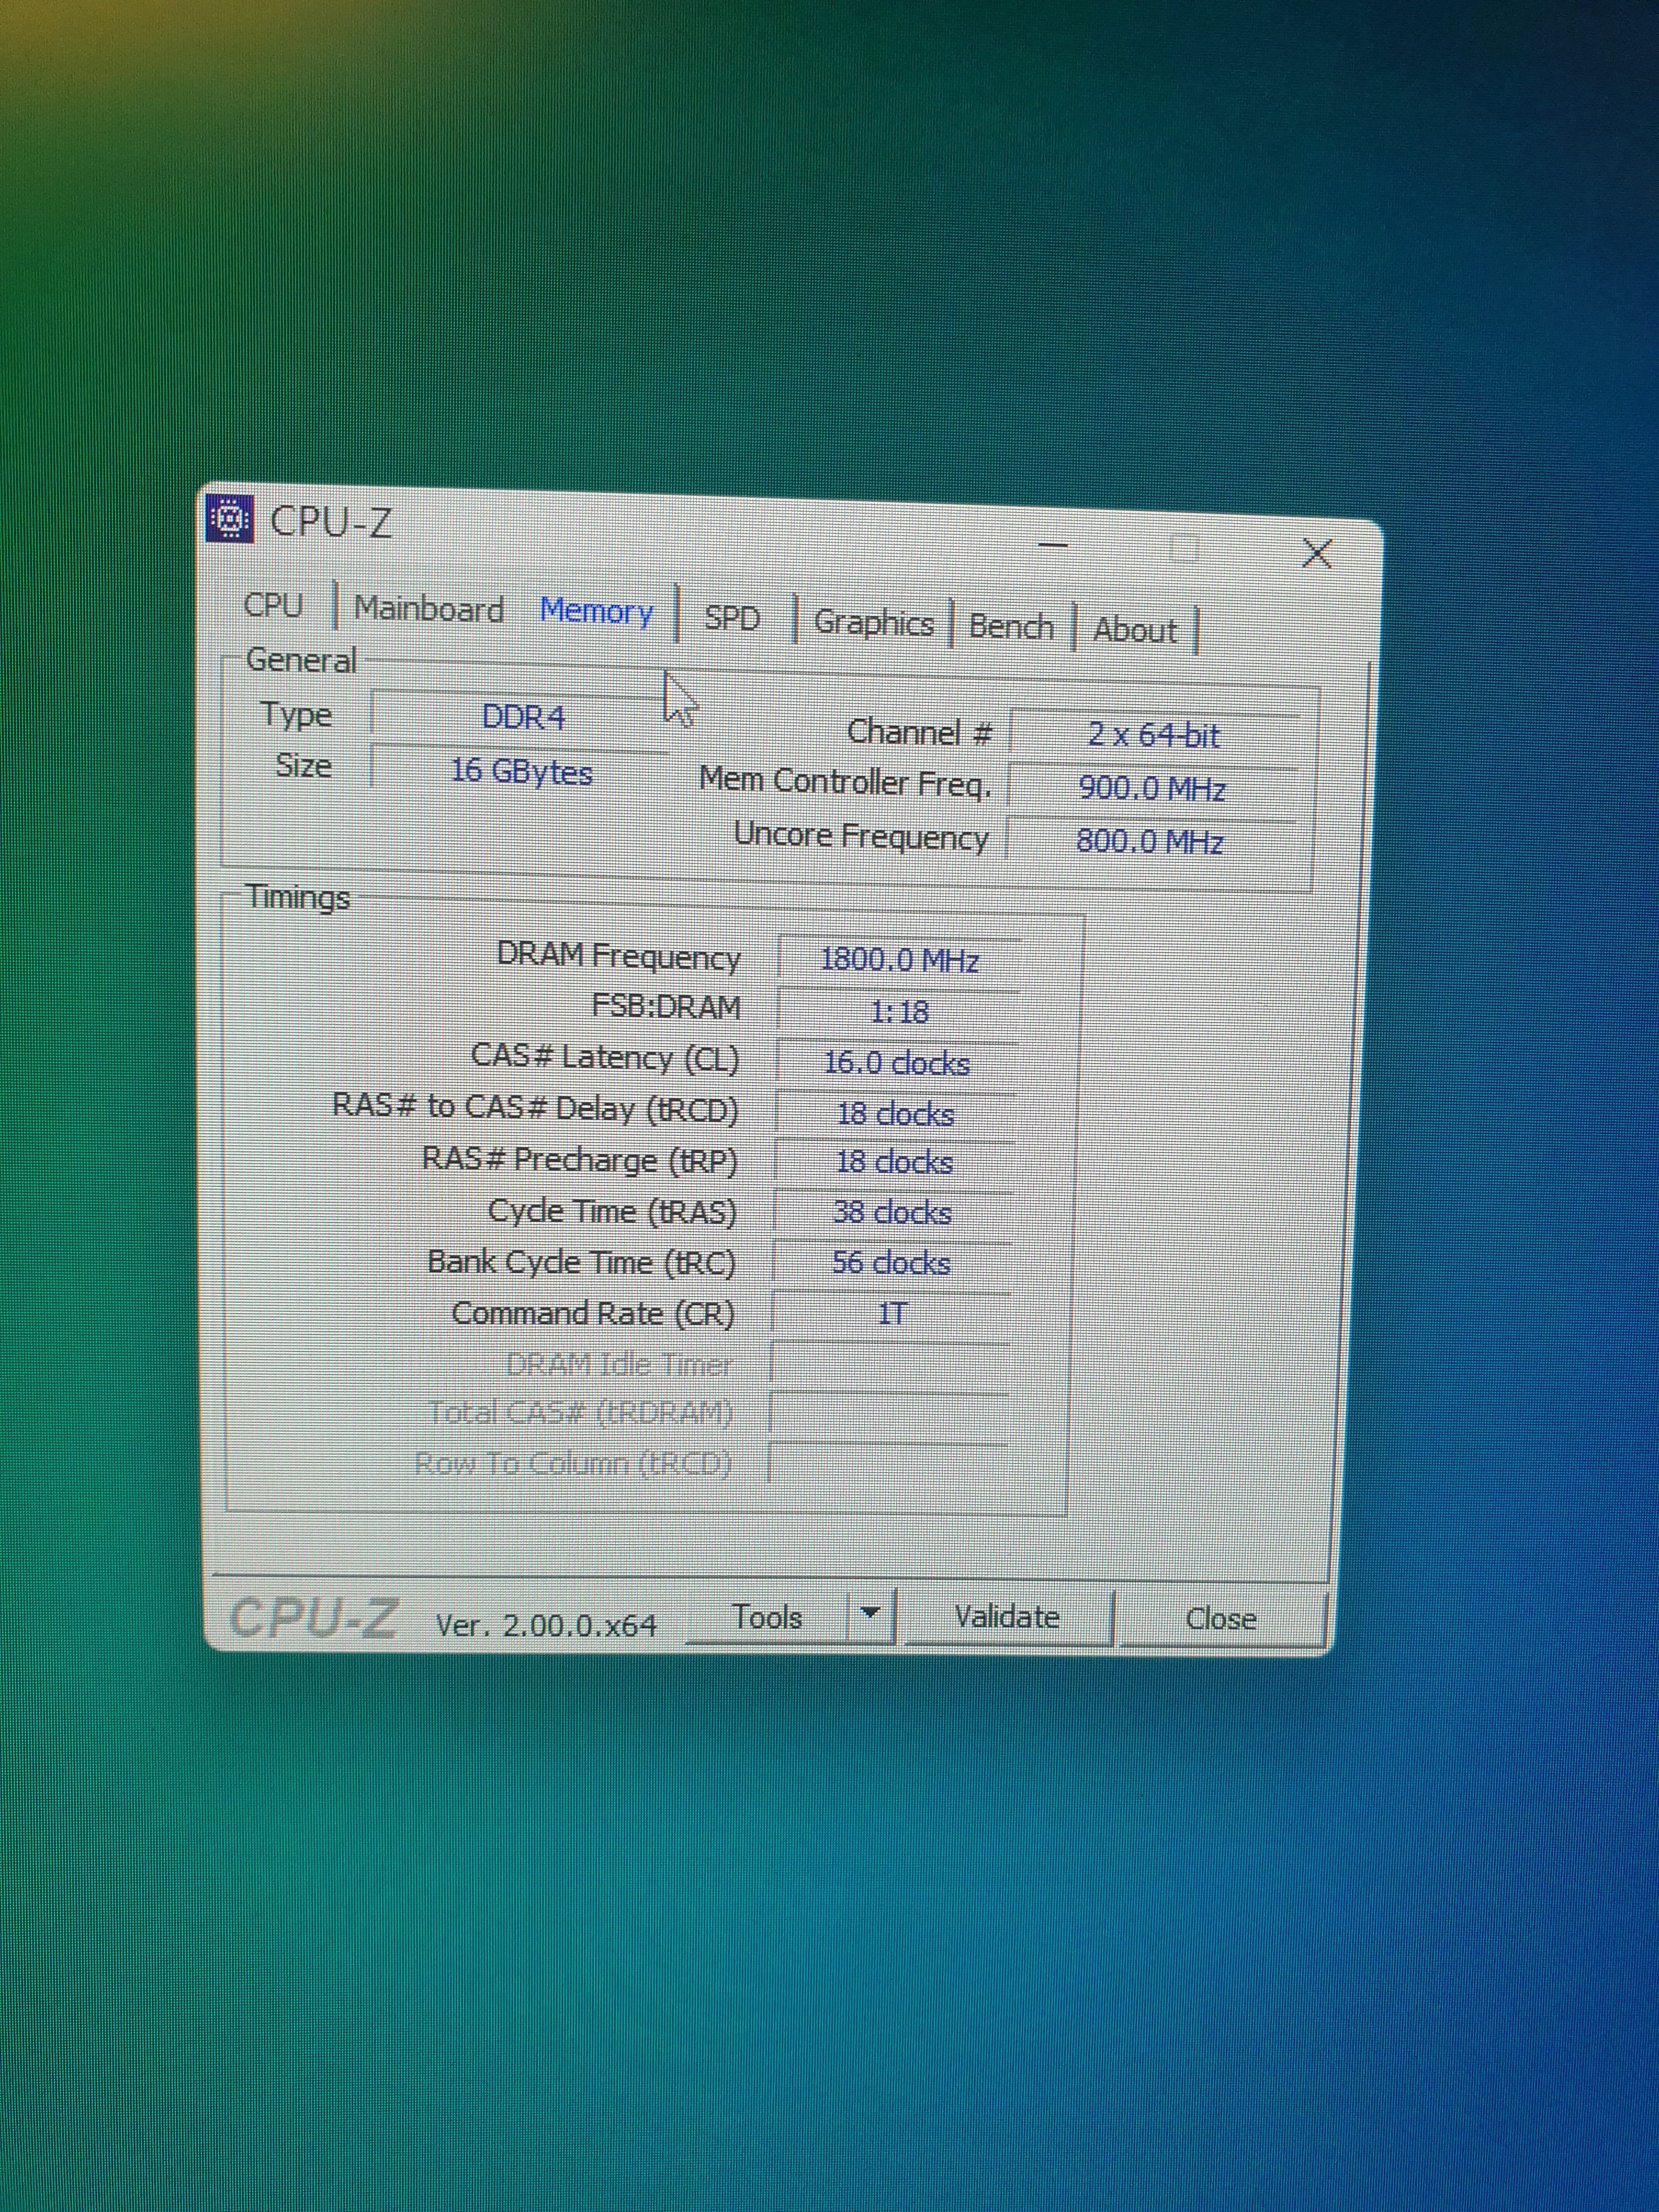Click the Command Rate 1T field
Image resolution: width=1659 pixels, height=2212 pixels.
click(x=891, y=1314)
